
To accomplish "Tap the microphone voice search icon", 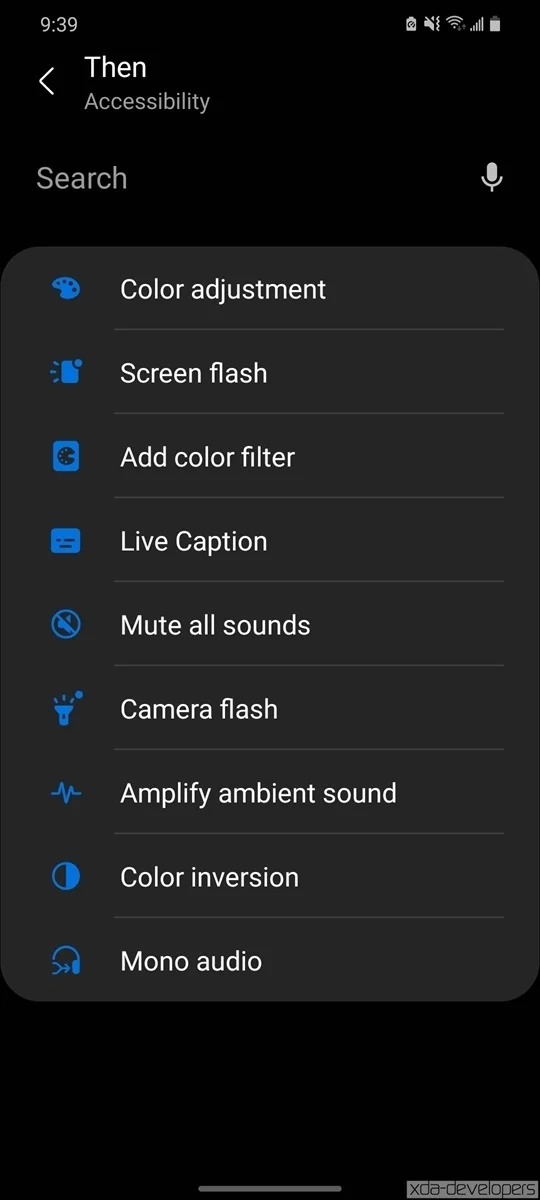I will click(x=491, y=178).
